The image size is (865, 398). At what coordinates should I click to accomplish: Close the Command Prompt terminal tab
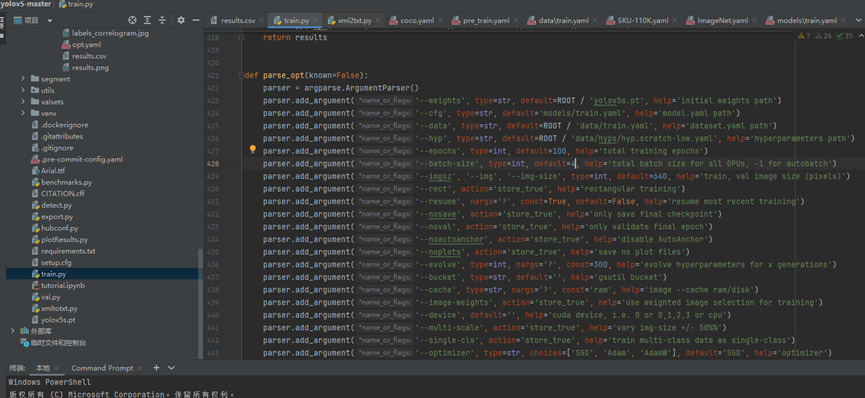coord(140,368)
